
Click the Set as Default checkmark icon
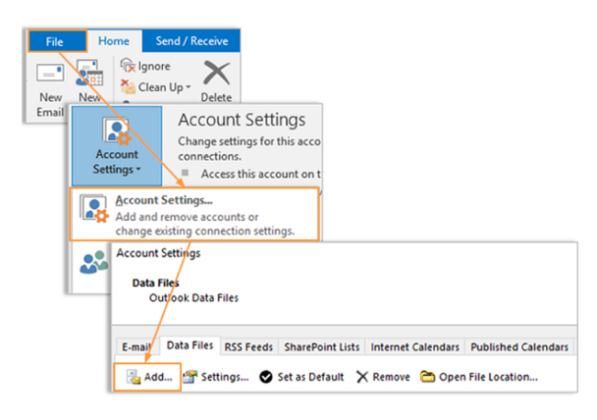pos(266,377)
